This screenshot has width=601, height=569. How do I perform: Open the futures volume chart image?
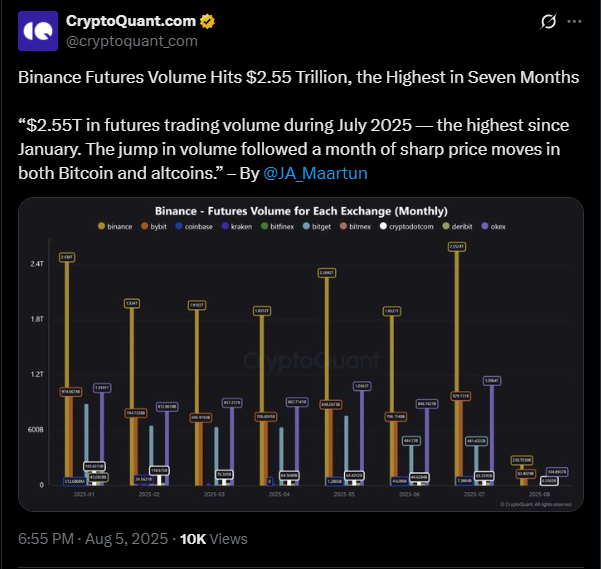click(x=301, y=354)
